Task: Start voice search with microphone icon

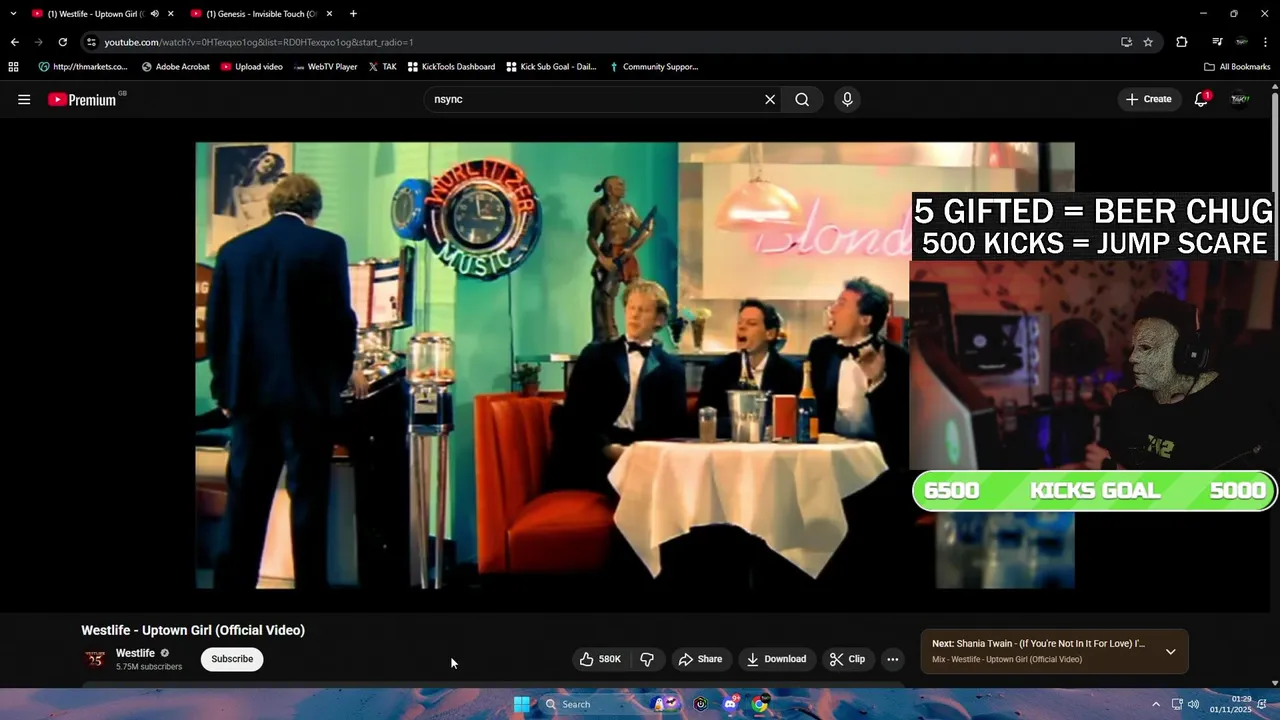Action: point(847,99)
